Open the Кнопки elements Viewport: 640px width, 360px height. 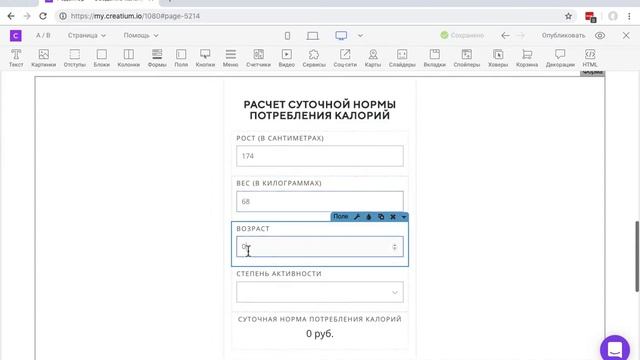point(205,58)
